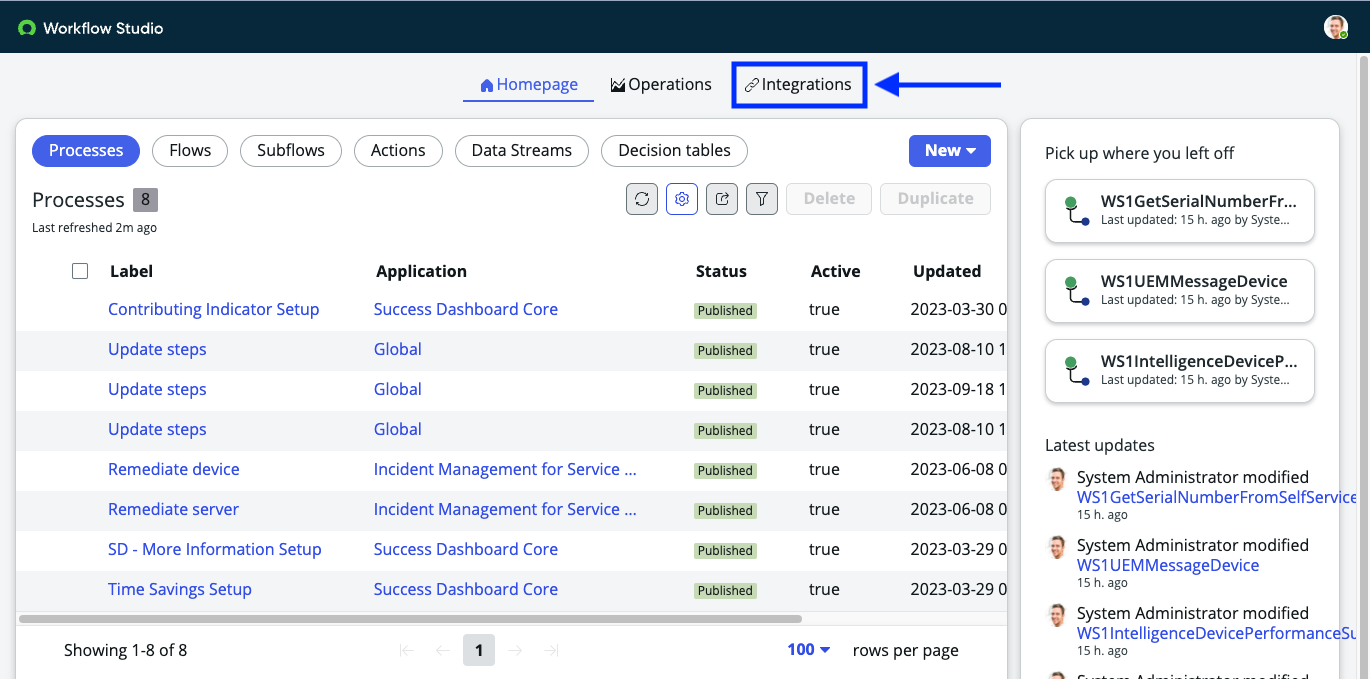The height and width of the screenshot is (679, 1370).
Task: Open the WS1GetSerialNumberFr... recent workflow card
Action: pyautogui.click(x=1179, y=211)
